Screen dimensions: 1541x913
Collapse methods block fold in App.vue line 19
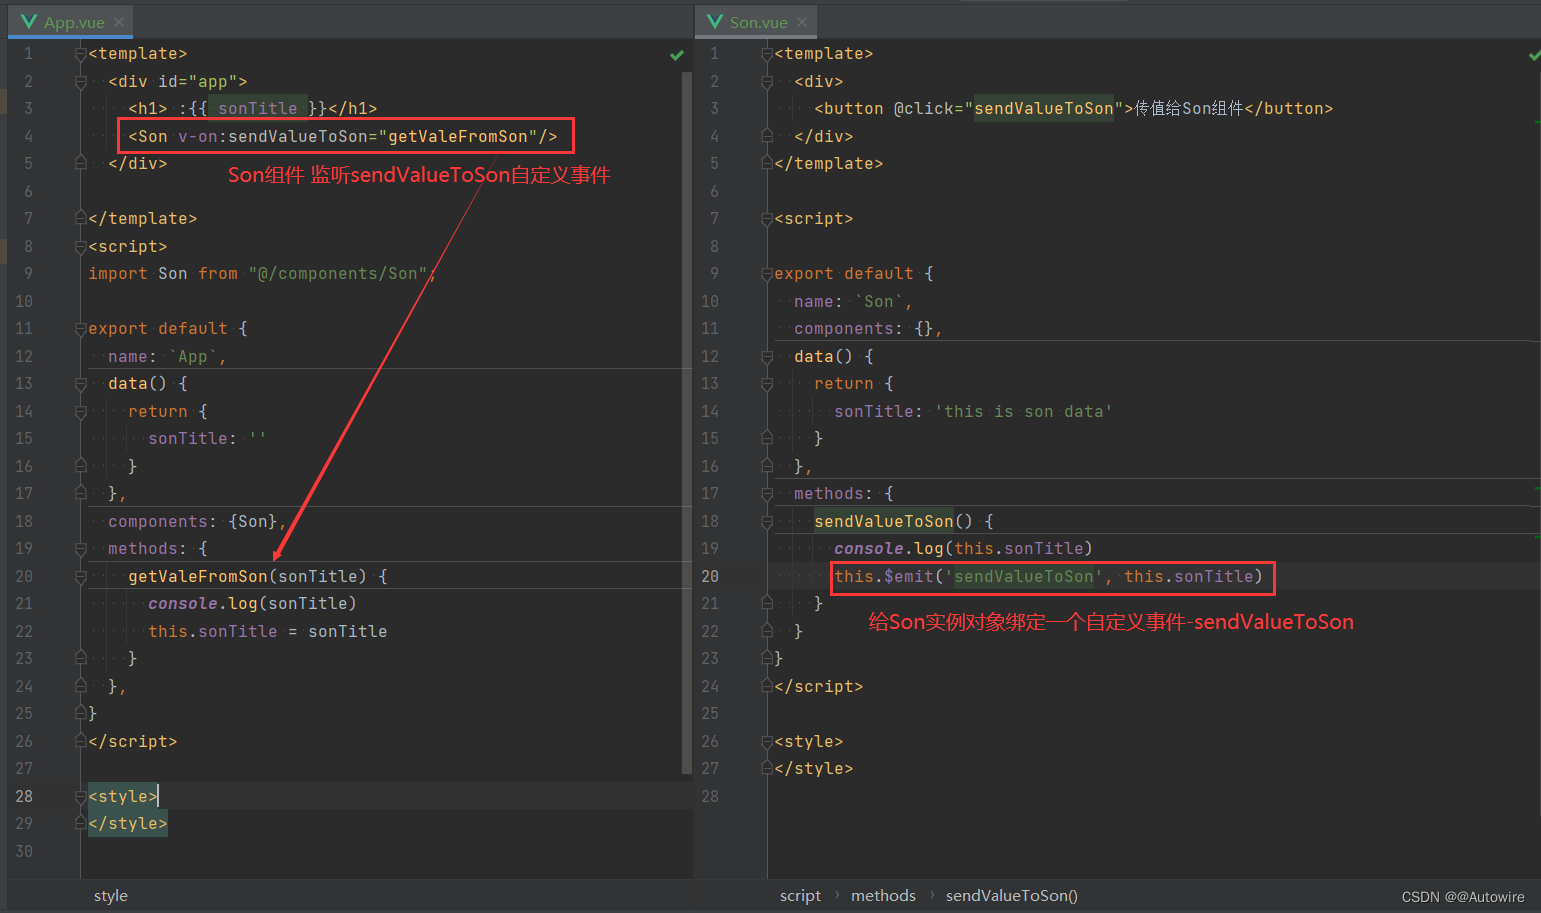[81, 549]
